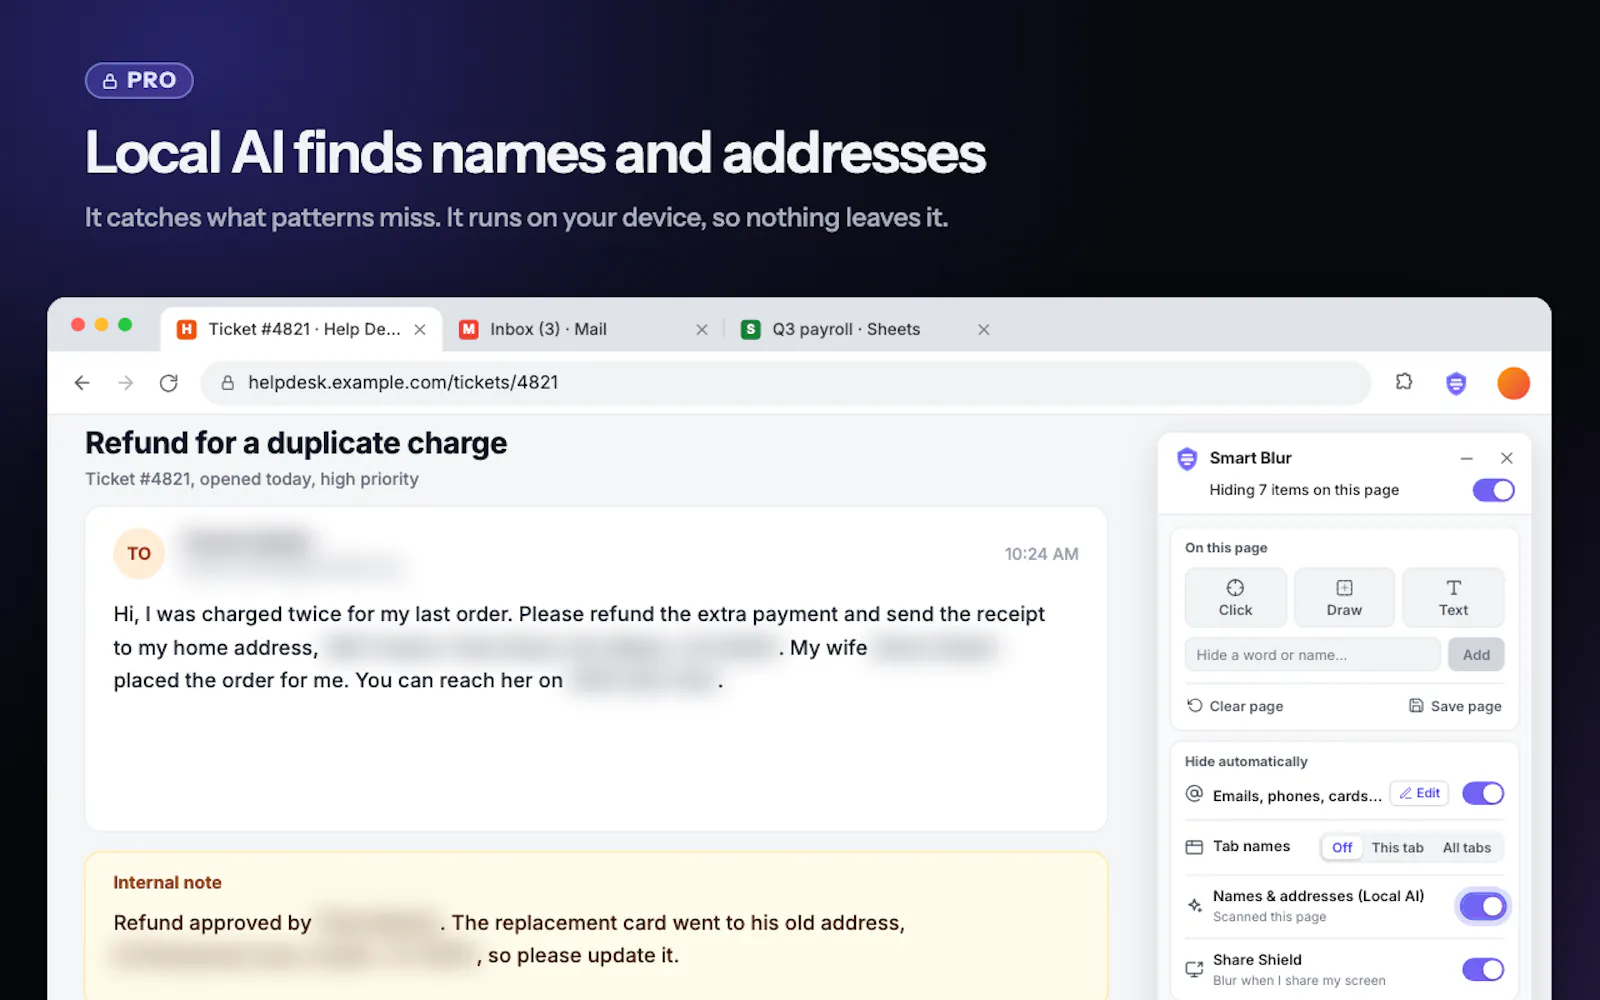Close the Smart Blur panel
This screenshot has width=1600, height=1000.
(1506, 458)
